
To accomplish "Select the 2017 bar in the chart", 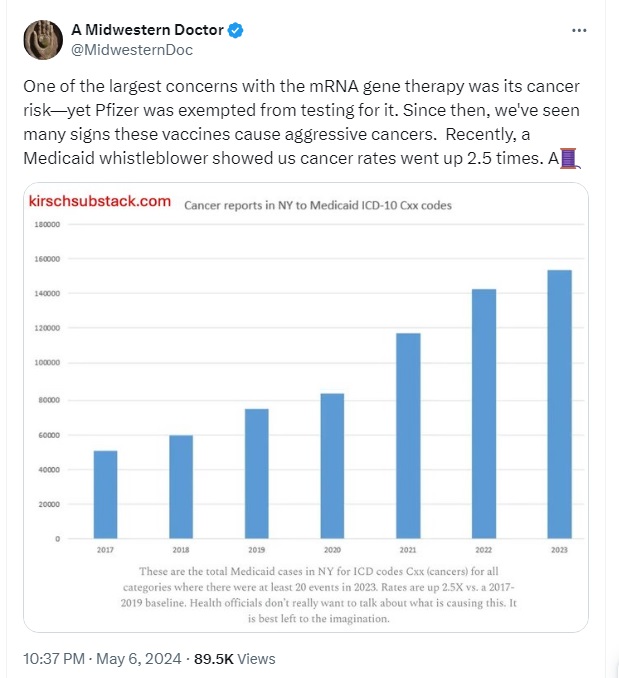I will (105, 495).
